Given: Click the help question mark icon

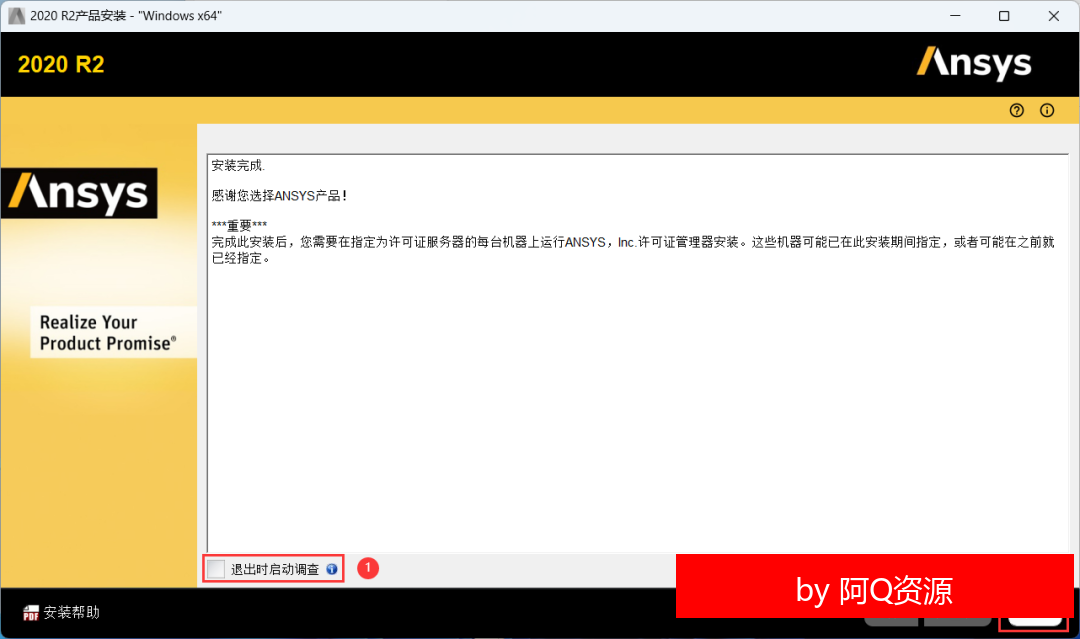Looking at the screenshot, I should (1017, 110).
